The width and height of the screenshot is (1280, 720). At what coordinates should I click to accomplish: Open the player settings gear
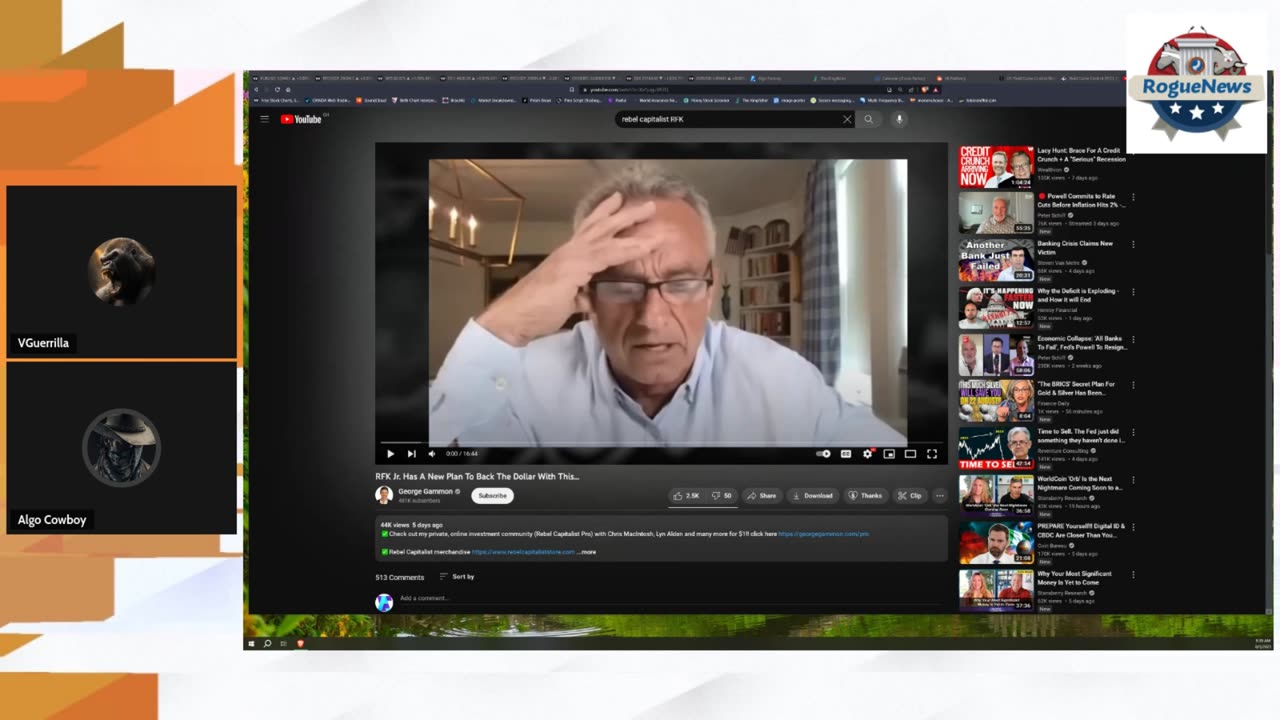click(x=867, y=454)
